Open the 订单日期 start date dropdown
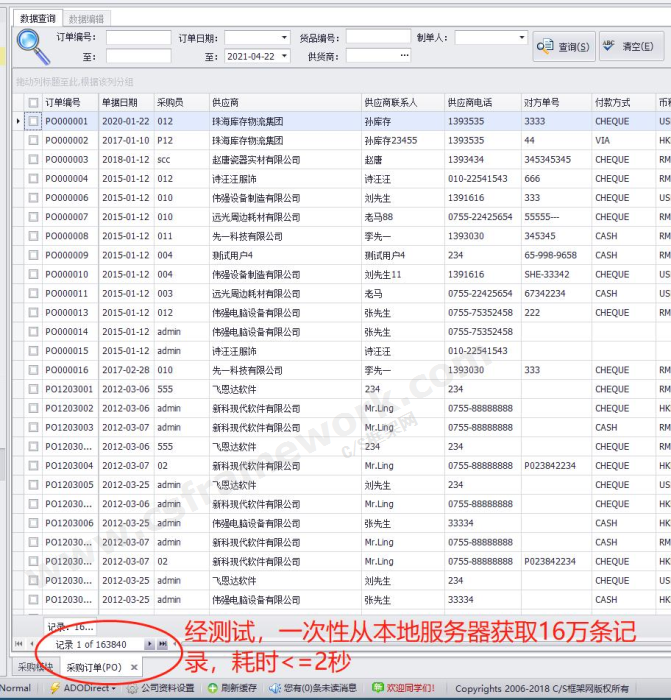Screen dimensions: 671x700 [285, 38]
